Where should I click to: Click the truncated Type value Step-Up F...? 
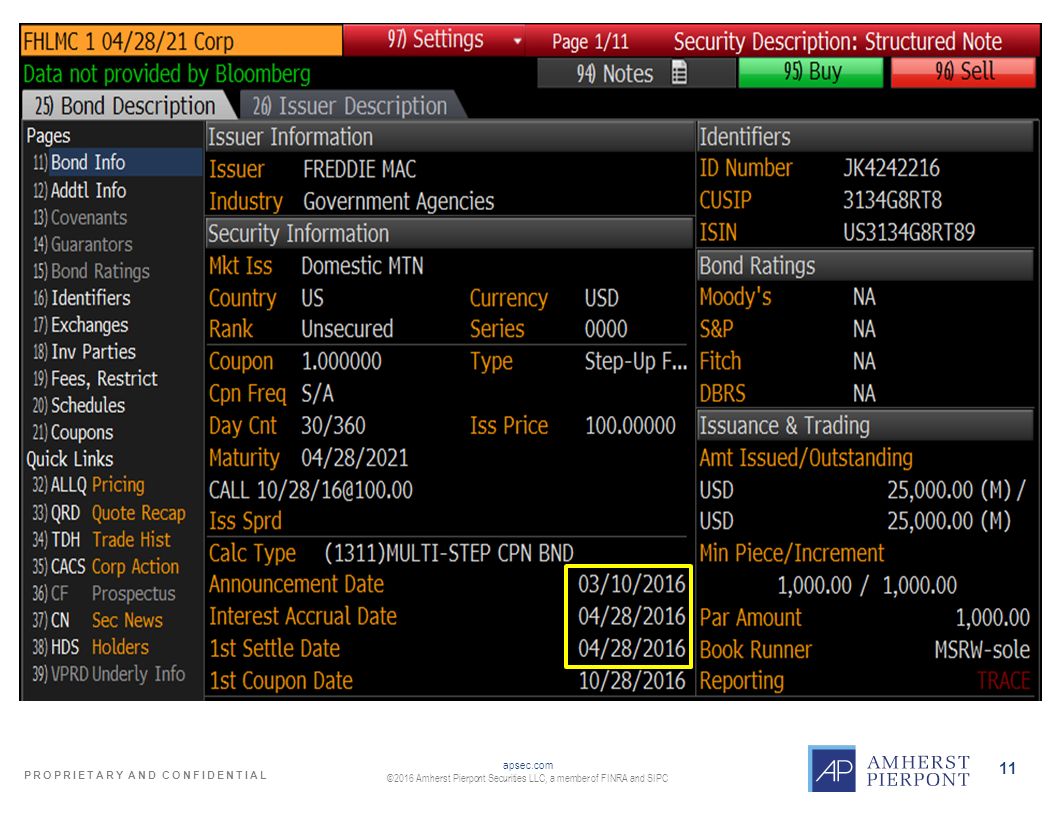tap(636, 362)
